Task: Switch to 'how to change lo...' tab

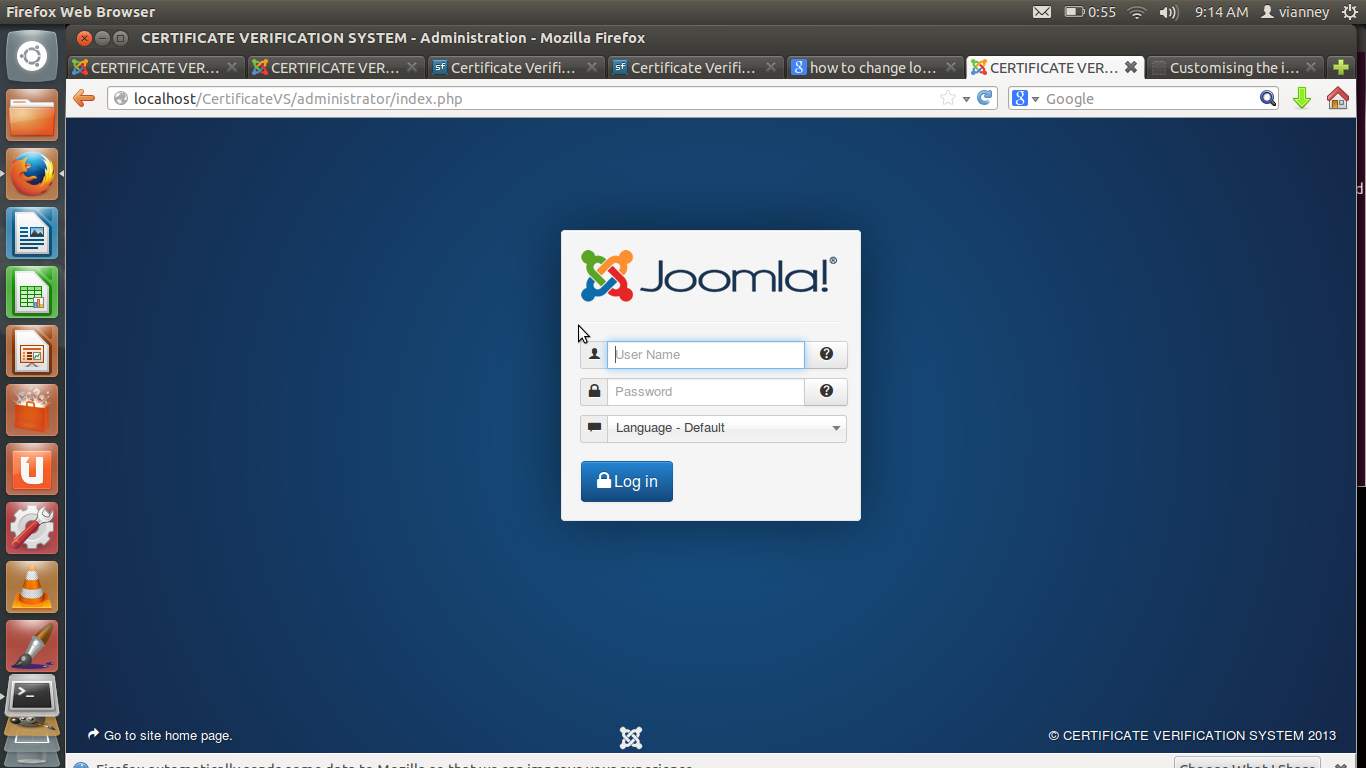Action: (x=874, y=68)
